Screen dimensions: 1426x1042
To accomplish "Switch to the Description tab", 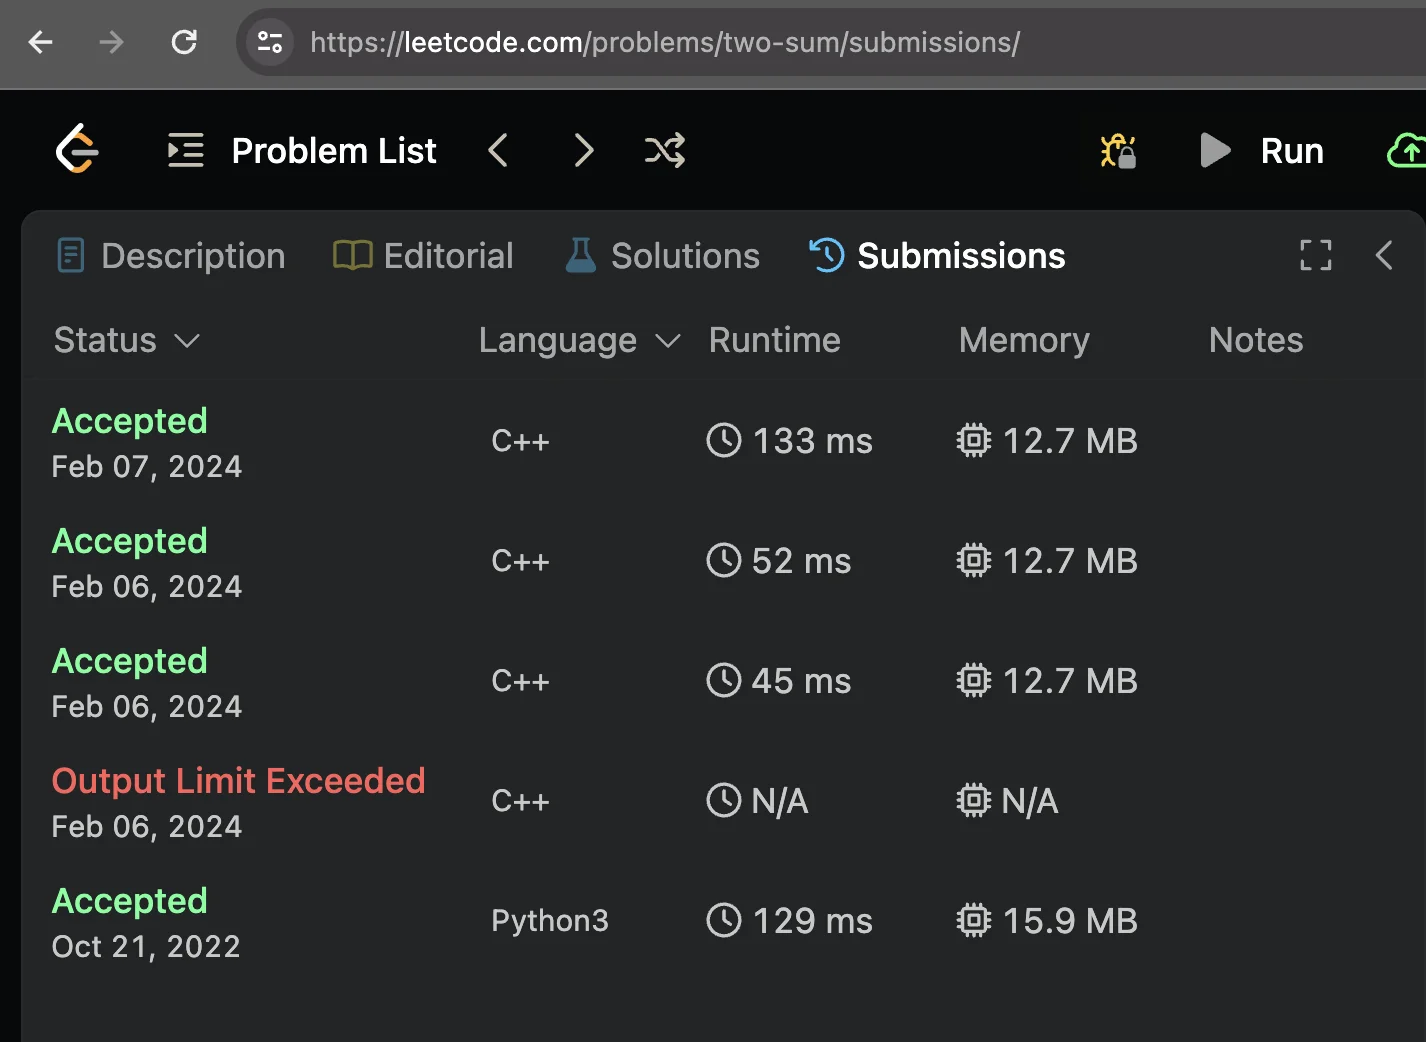I will [x=171, y=256].
